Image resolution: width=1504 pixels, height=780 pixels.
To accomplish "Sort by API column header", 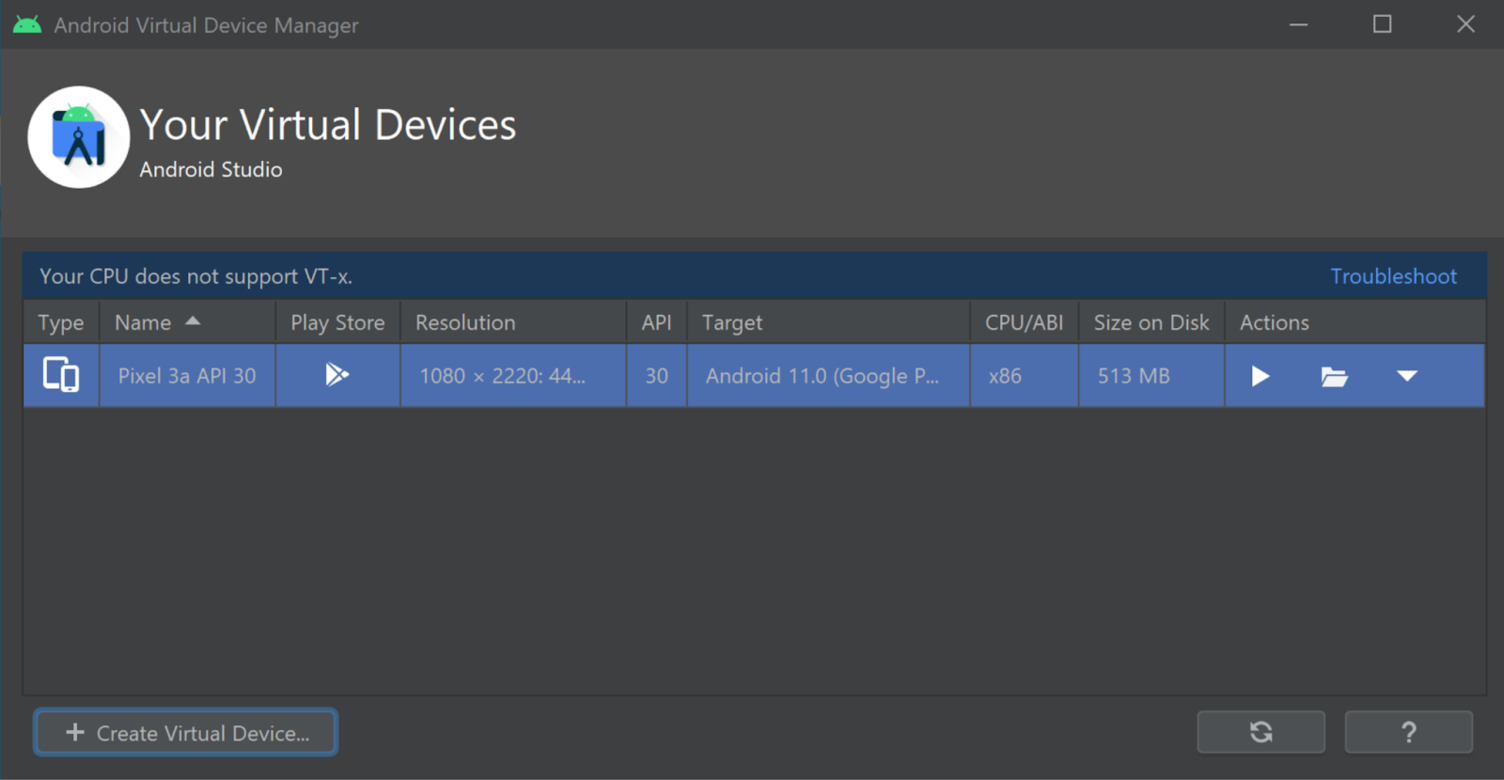I will pos(657,322).
